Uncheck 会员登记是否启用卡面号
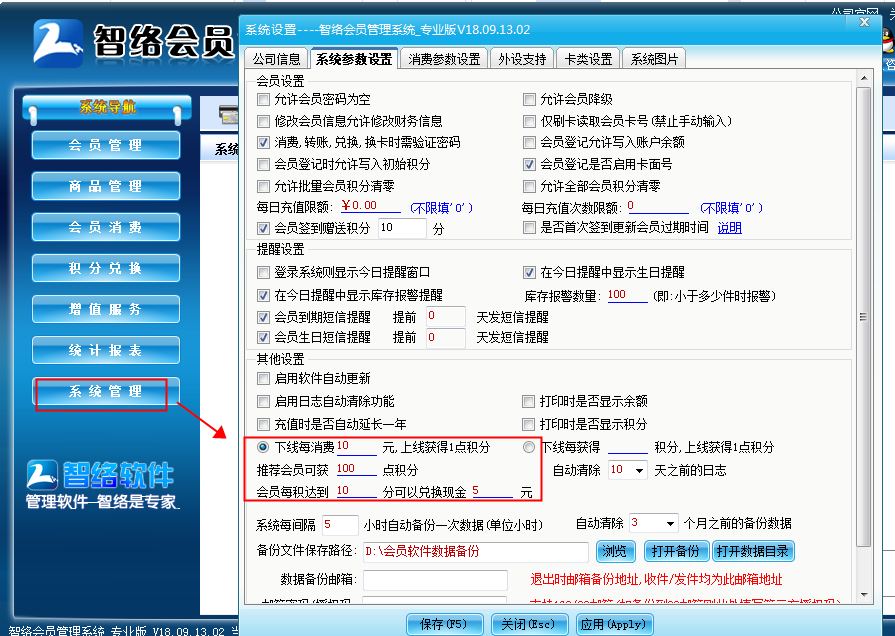Screen dimensions: 895x636 click(528, 166)
